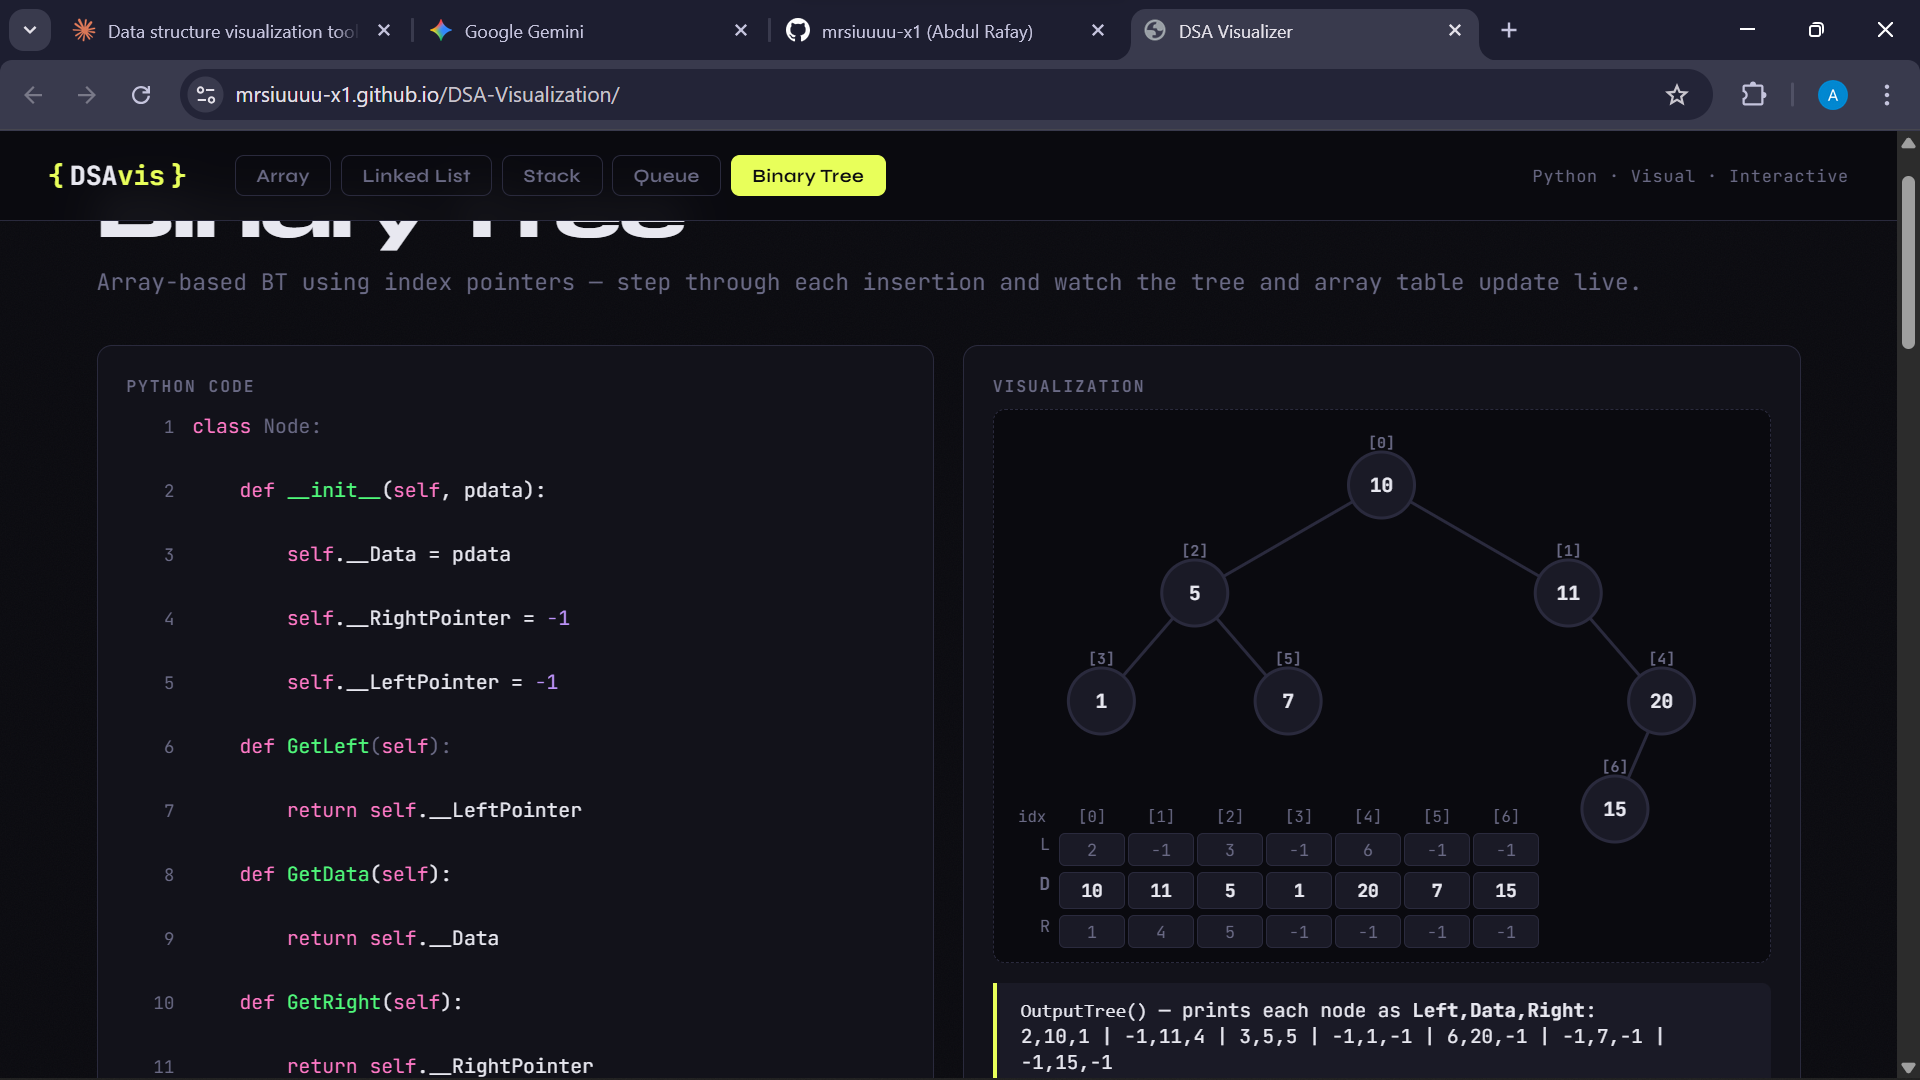Click the reload page icon
This screenshot has width=1920, height=1080.
[x=141, y=95]
